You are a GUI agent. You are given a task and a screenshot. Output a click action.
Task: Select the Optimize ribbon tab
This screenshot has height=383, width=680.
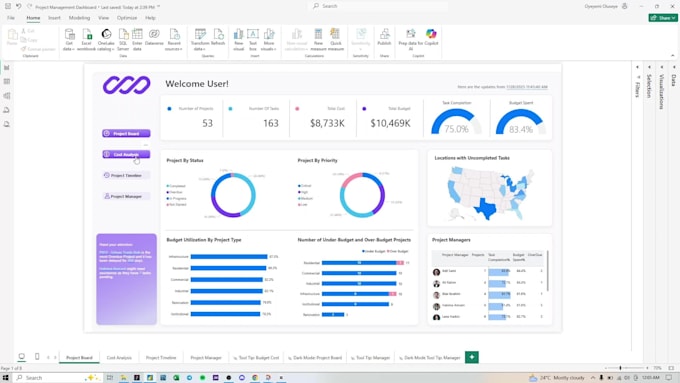point(127,18)
